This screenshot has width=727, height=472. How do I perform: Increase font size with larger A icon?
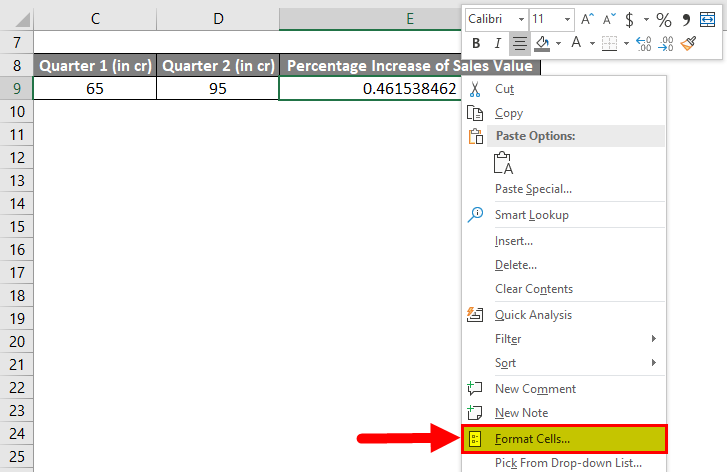tap(587, 19)
